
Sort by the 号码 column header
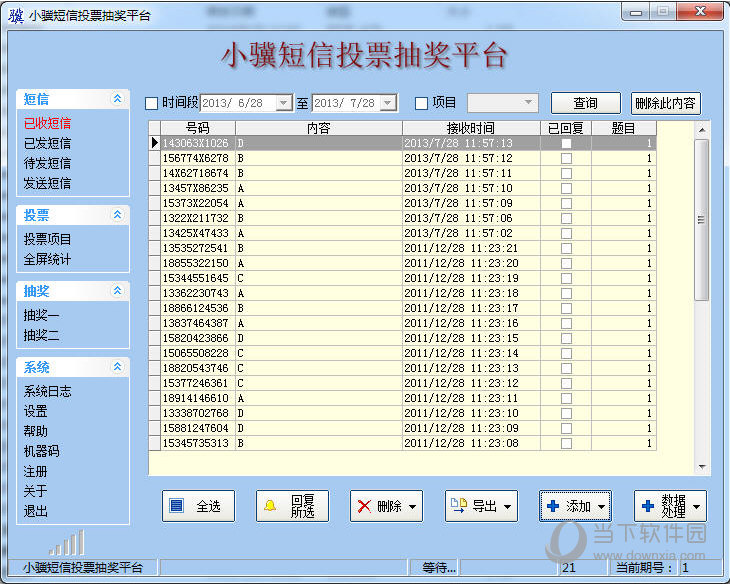[x=198, y=128]
